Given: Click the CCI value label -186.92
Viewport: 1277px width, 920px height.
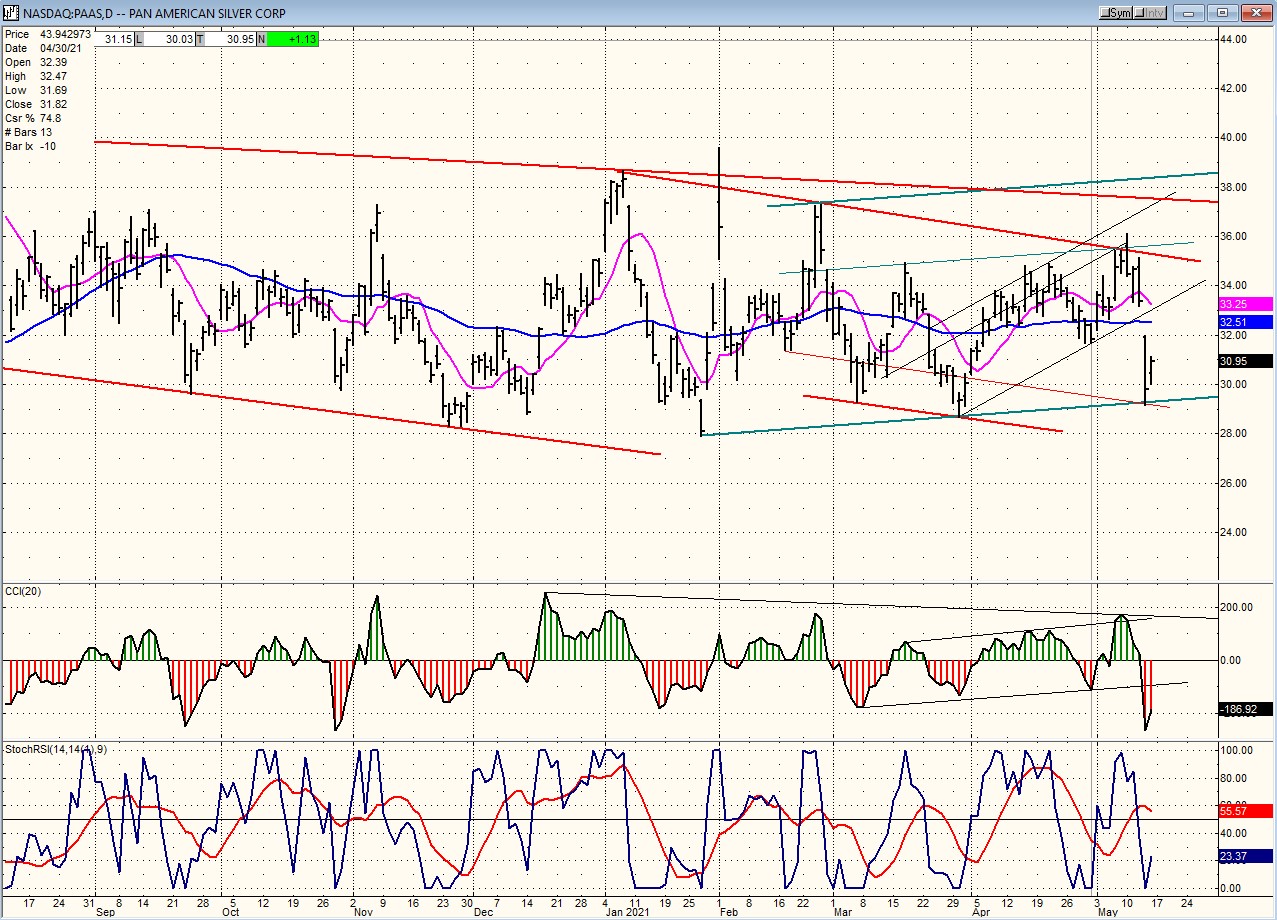Looking at the screenshot, I should [1245, 709].
